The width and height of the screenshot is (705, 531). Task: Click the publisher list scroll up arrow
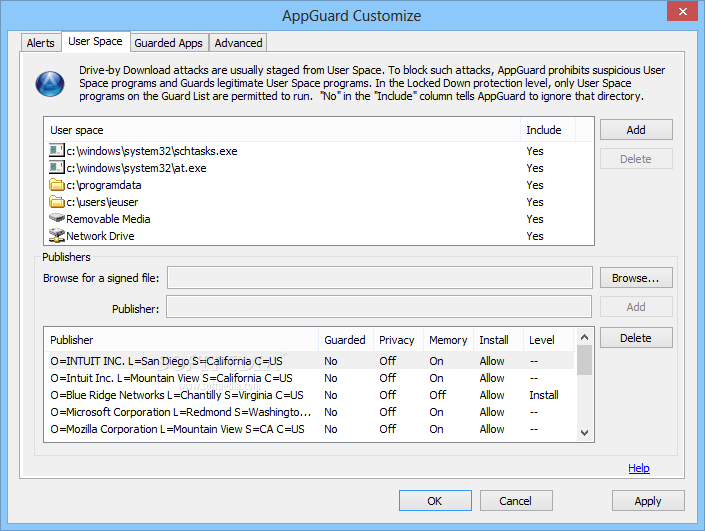585,337
